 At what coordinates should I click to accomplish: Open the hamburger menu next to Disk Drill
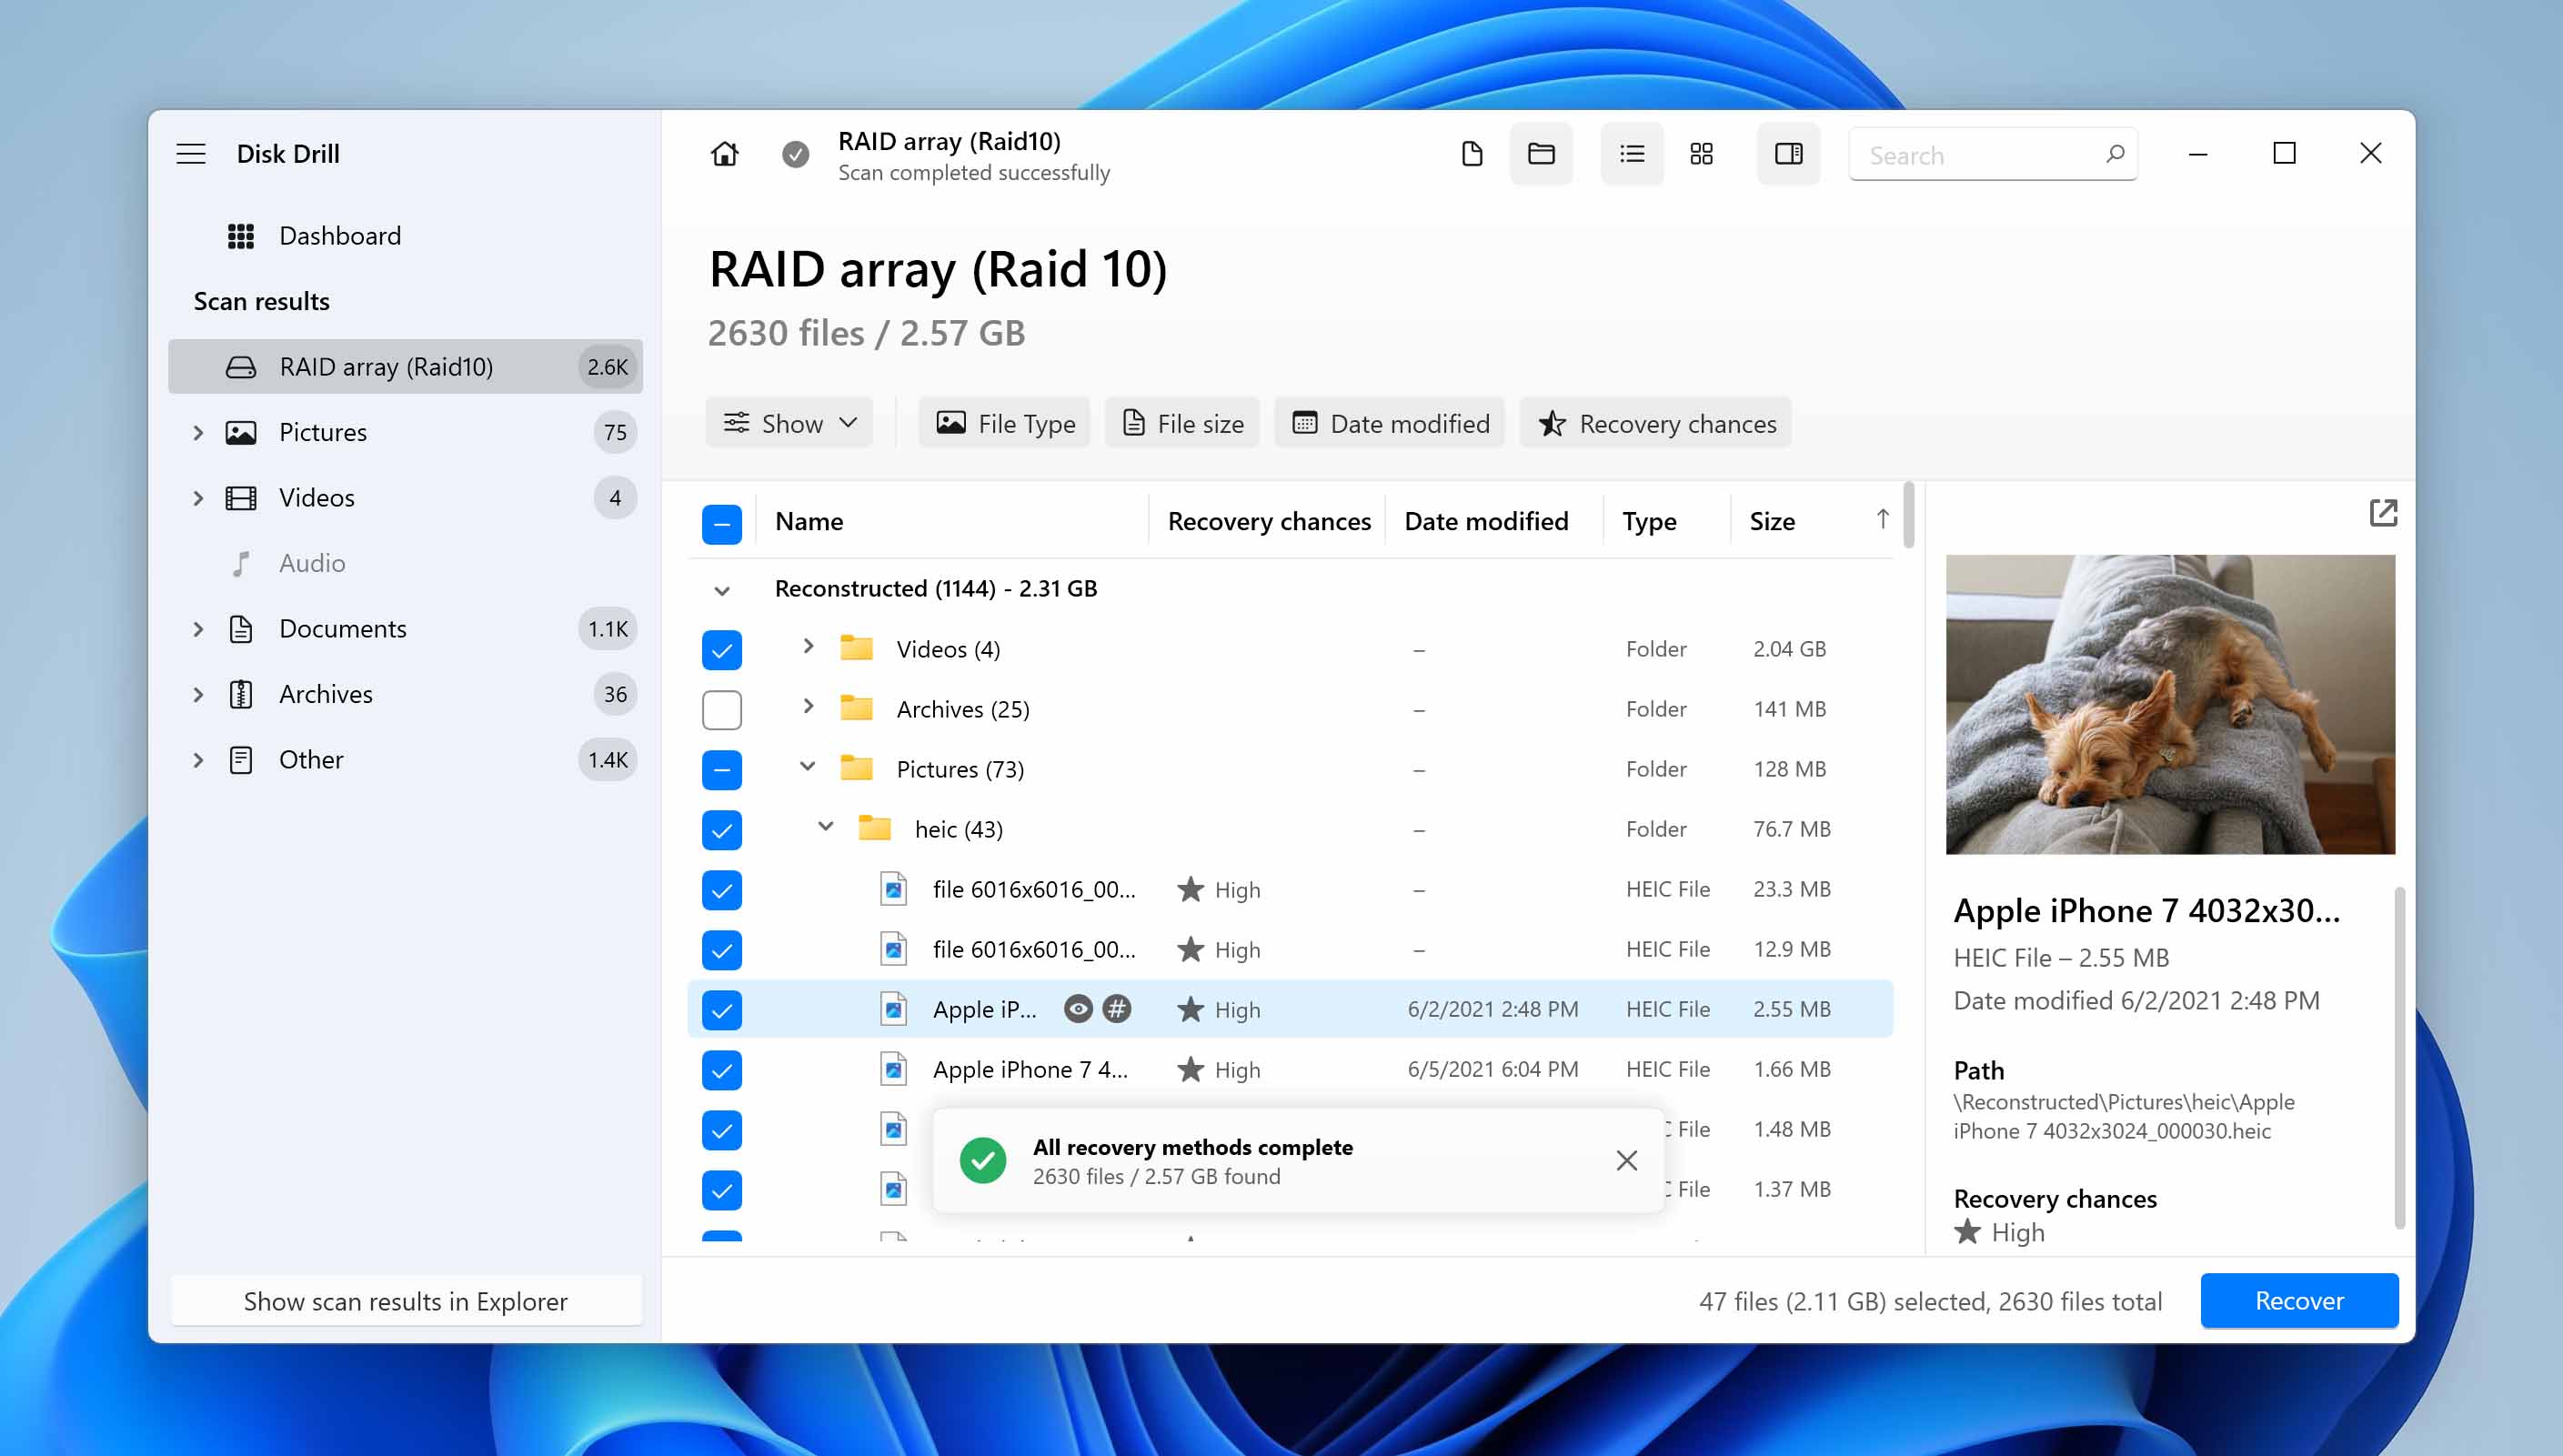pyautogui.click(x=191, y=154)
